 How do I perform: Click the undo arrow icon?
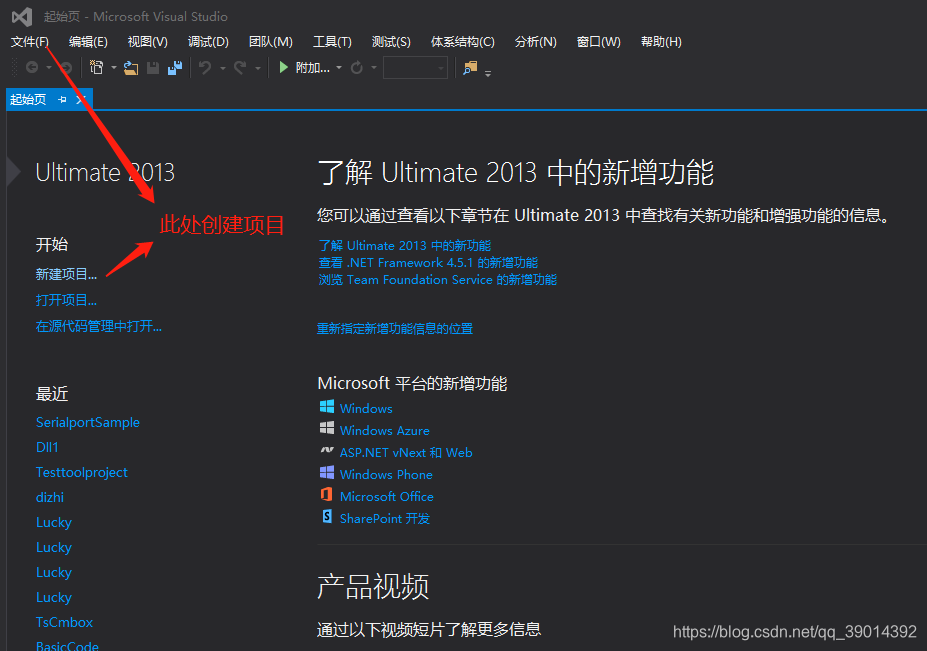(205, 68)
